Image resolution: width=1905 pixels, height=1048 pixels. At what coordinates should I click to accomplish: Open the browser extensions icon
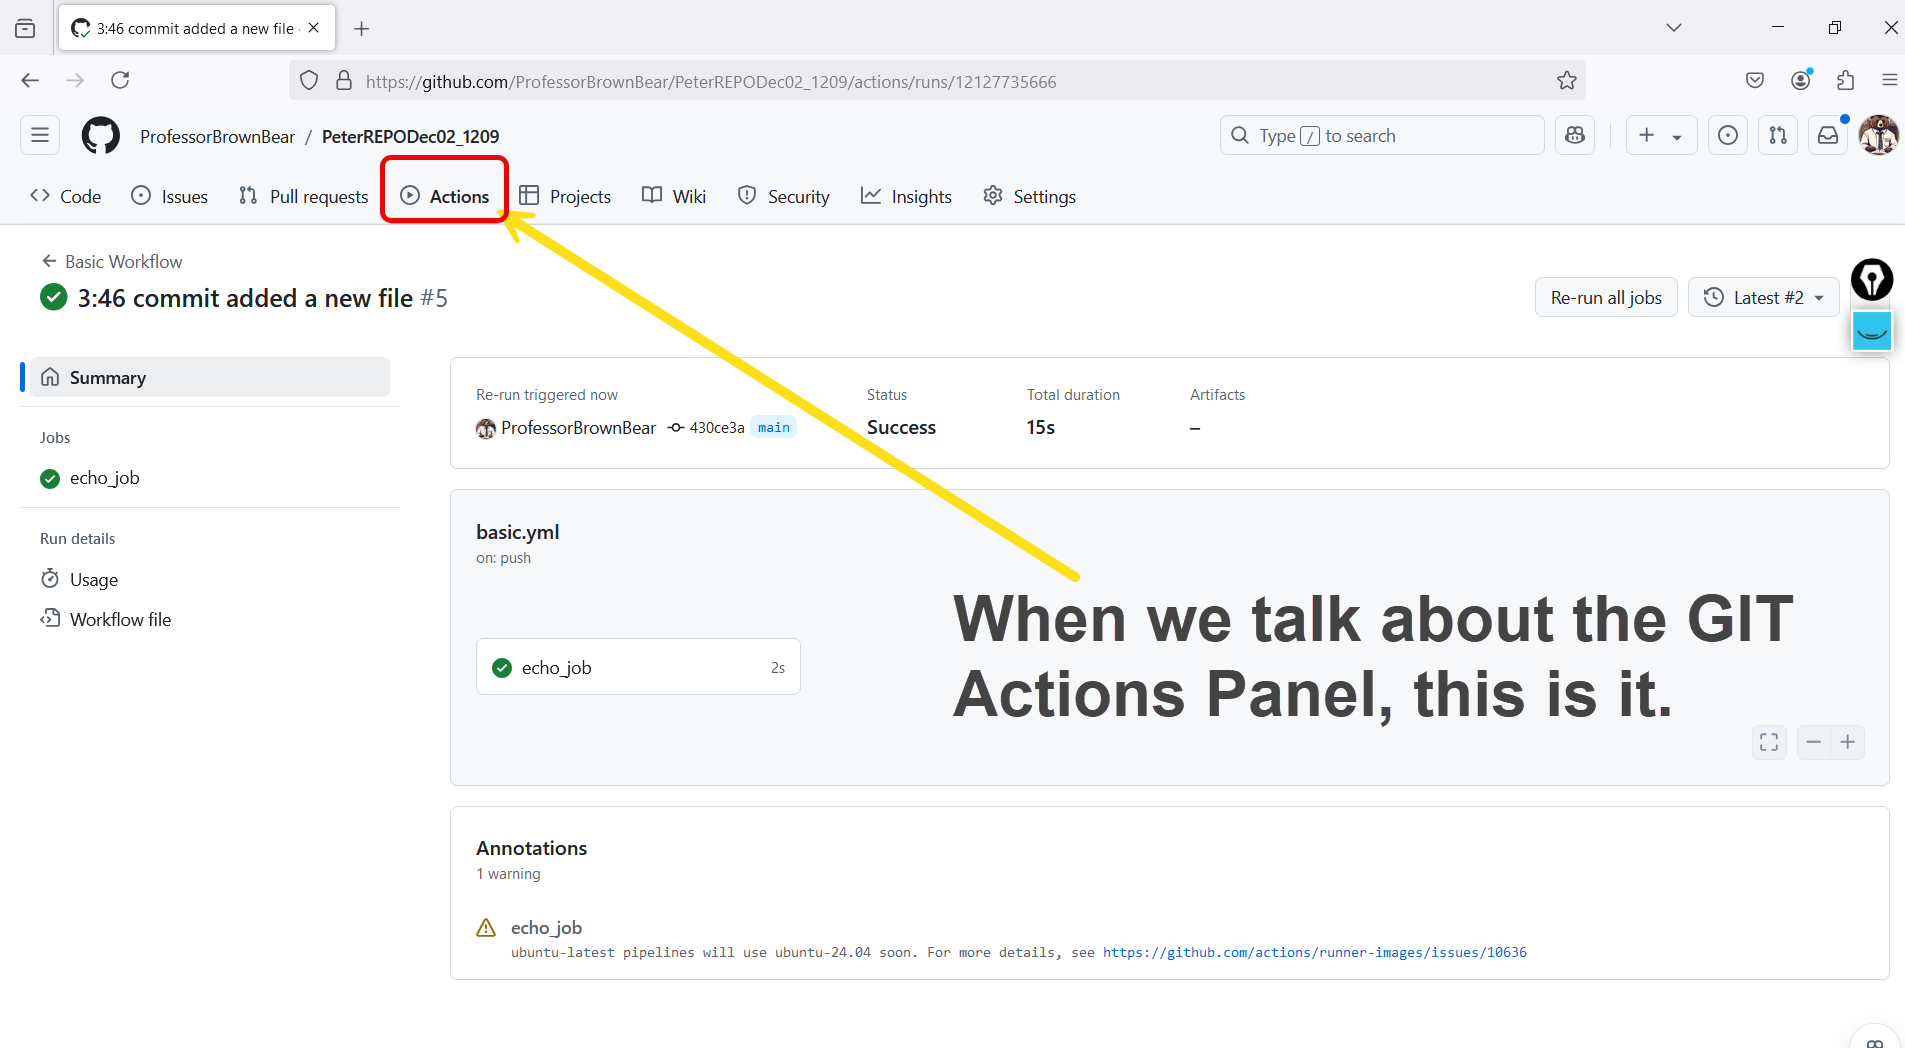point(1846,80)
